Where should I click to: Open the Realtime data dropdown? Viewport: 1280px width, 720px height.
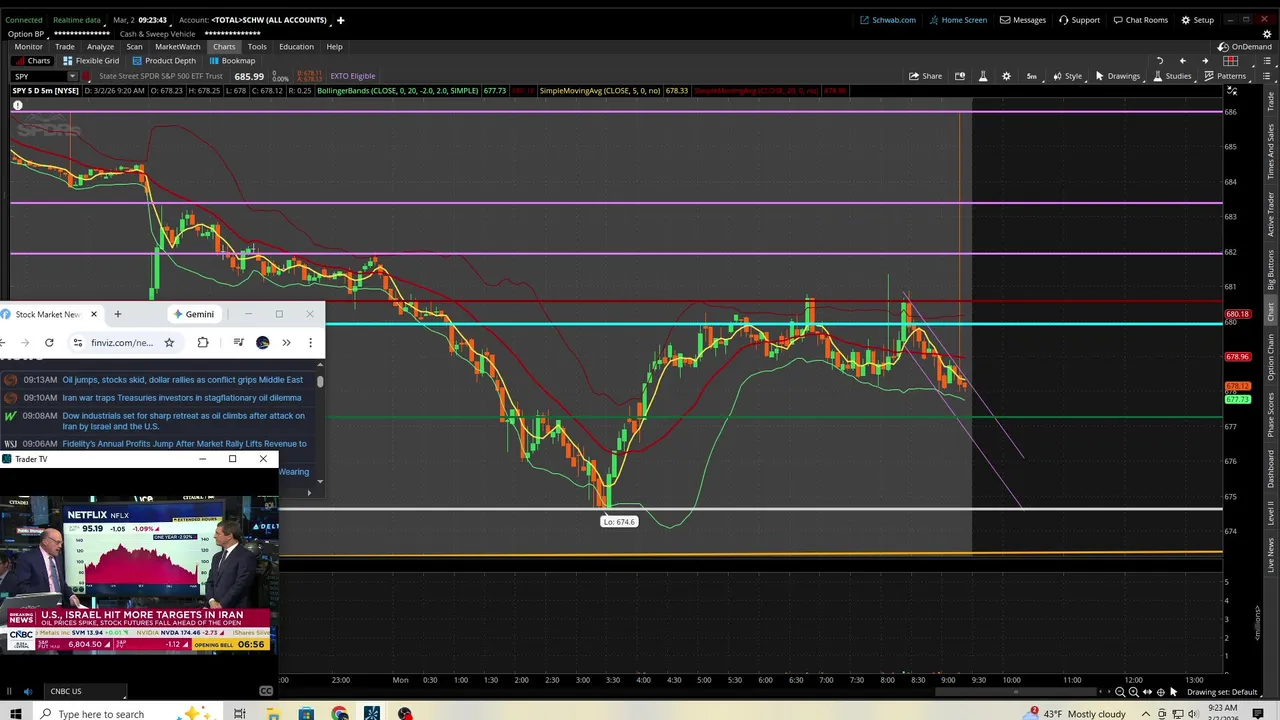(x=77, y=20)
